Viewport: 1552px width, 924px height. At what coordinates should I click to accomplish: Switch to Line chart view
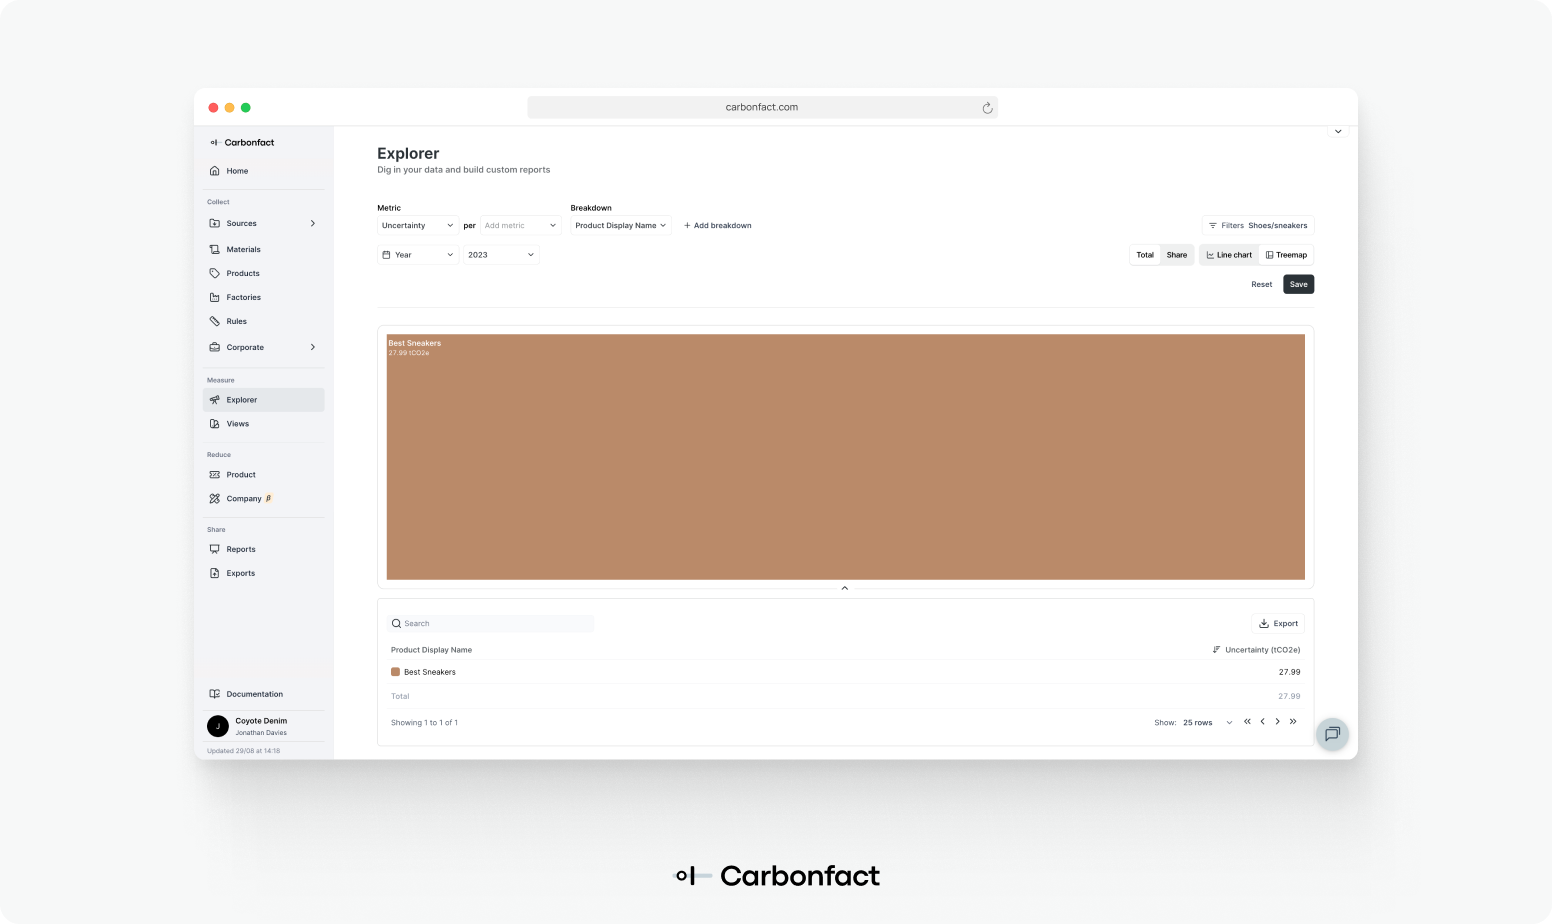(x=1229, y=255)
